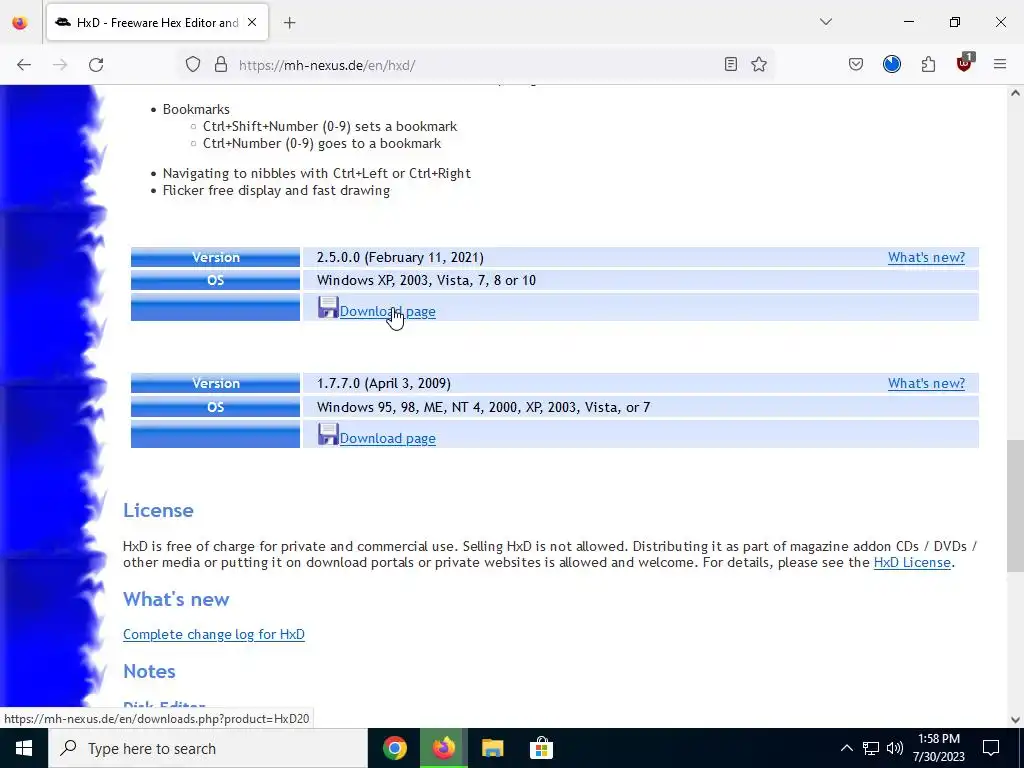Open the uBlock Origin extension icon
Image resolution: width=1024 pixels, height=768 pixels.
click(964, 63)
